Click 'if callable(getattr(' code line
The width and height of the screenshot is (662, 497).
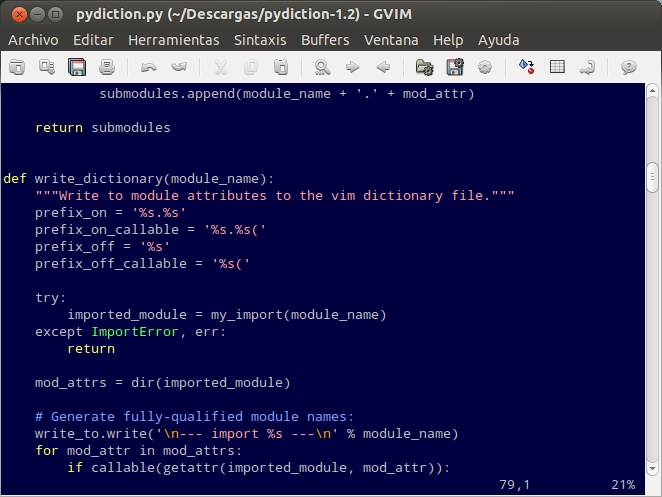[x=258, y=468]
